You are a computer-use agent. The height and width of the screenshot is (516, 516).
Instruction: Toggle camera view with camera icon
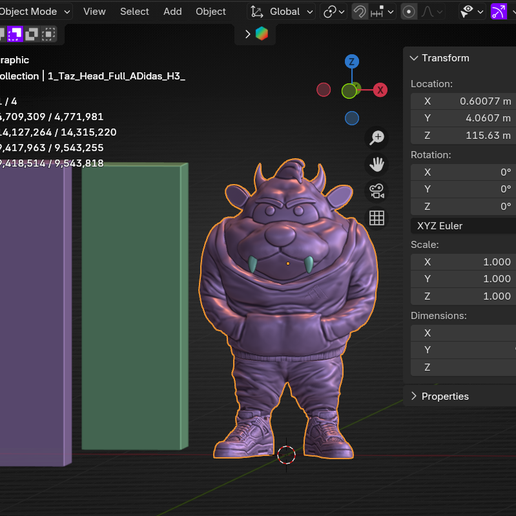[377, 191]
